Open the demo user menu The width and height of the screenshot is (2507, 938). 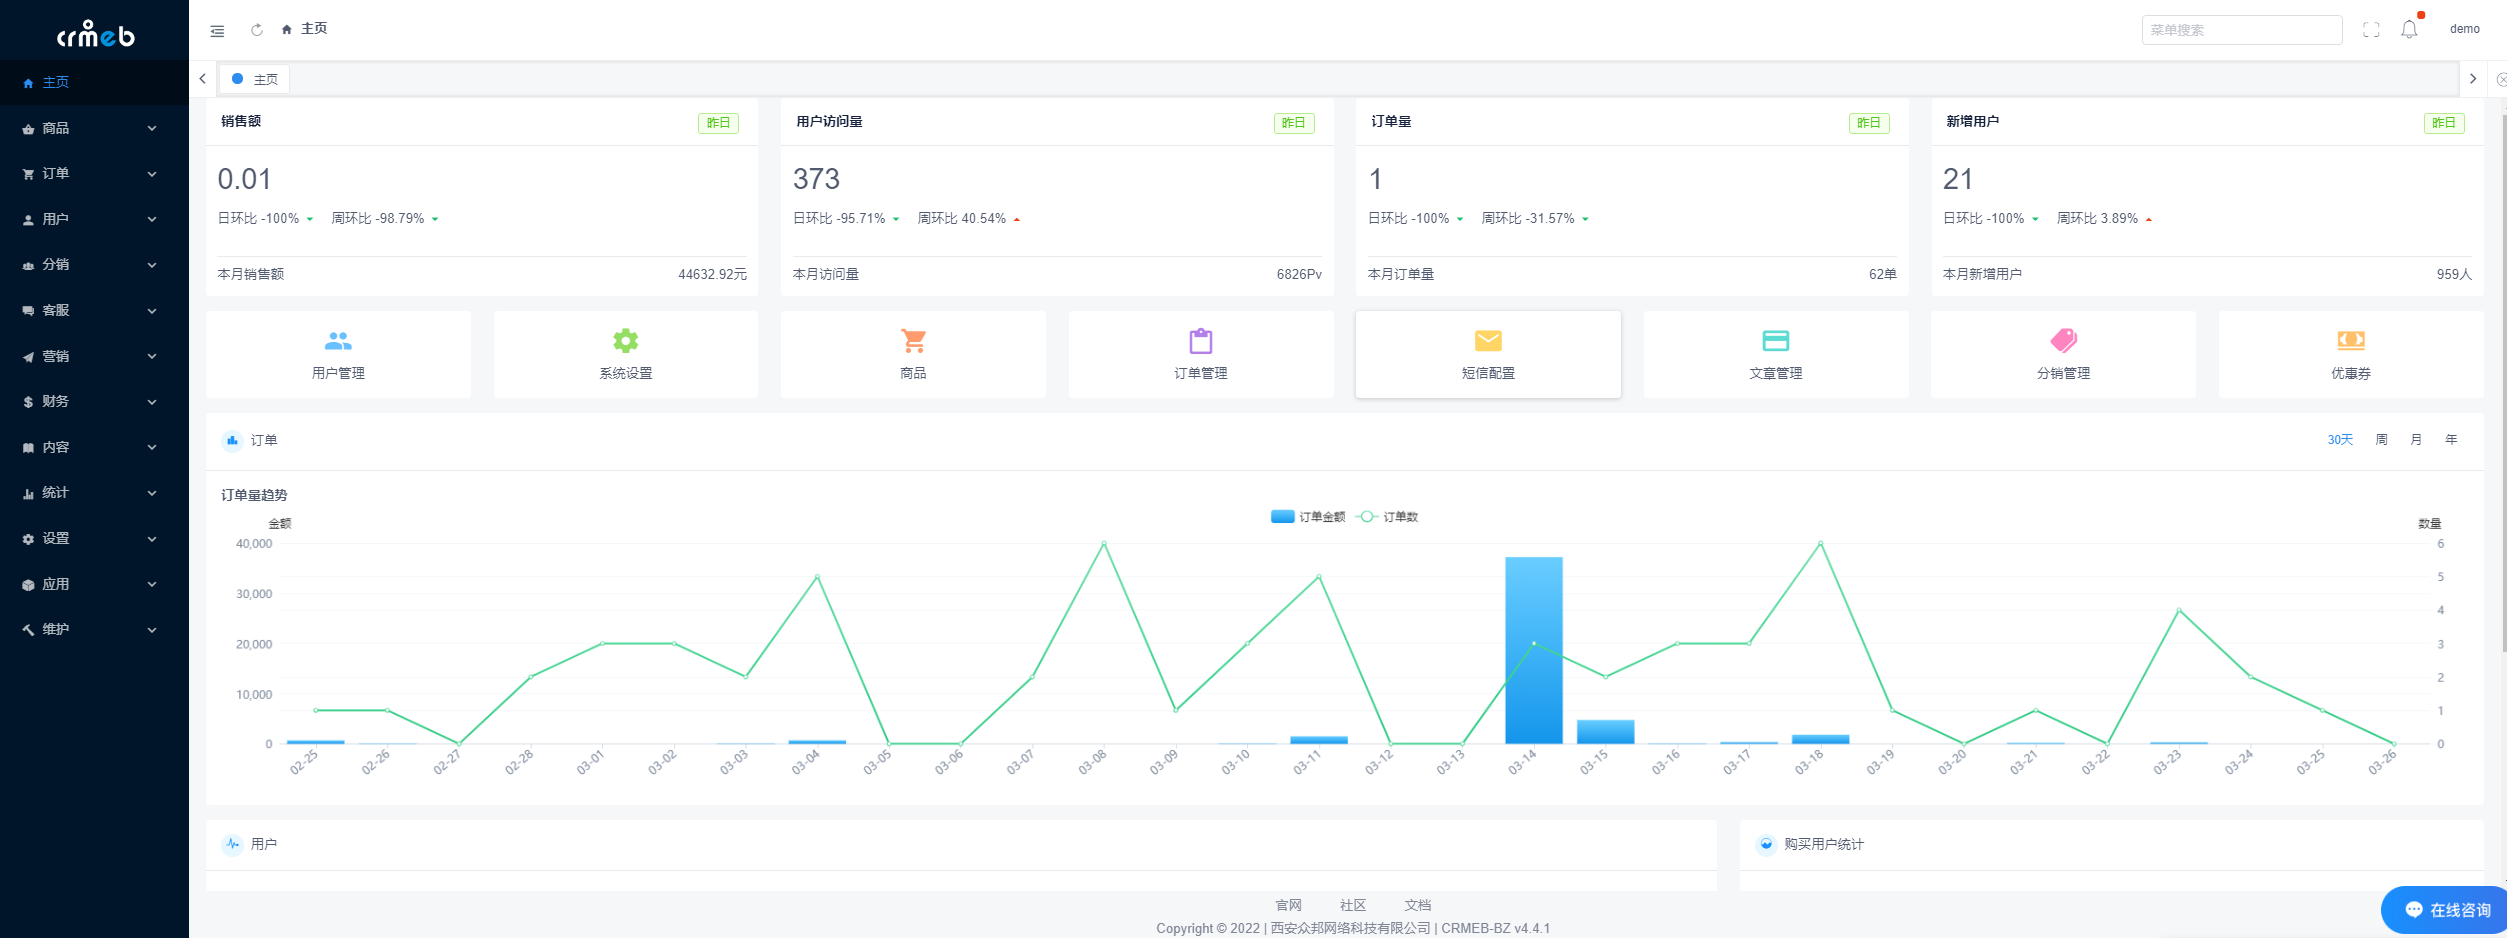tap(2464, 29)
